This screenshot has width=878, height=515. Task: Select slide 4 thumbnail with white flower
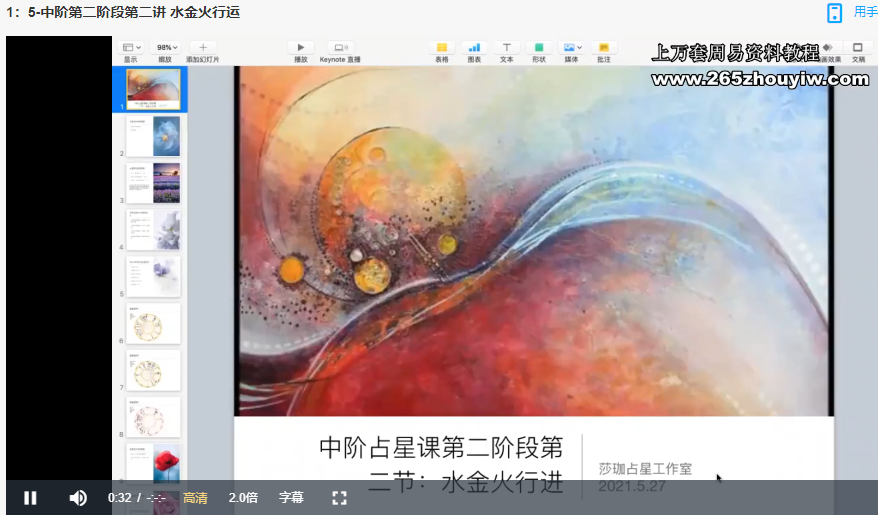[x=153, y=230]
